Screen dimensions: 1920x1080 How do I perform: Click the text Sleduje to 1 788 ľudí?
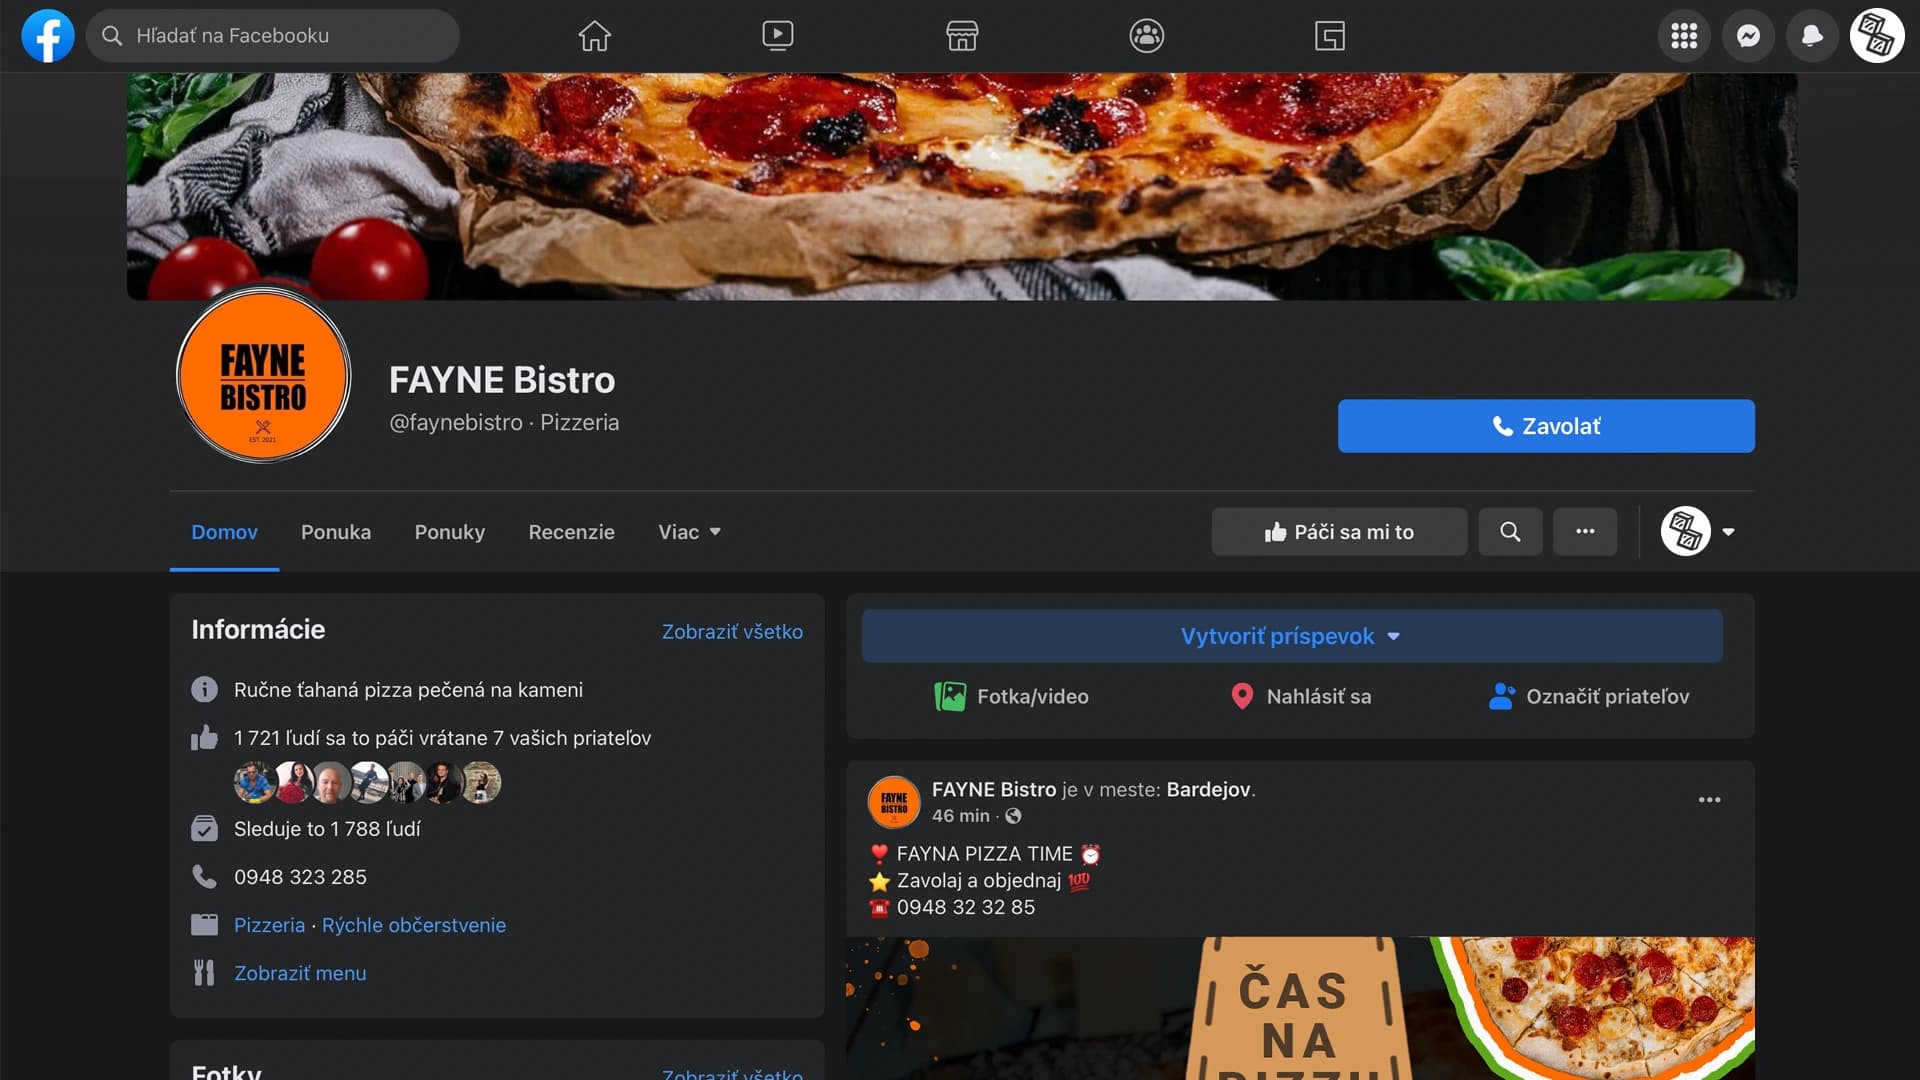(327, 829)
